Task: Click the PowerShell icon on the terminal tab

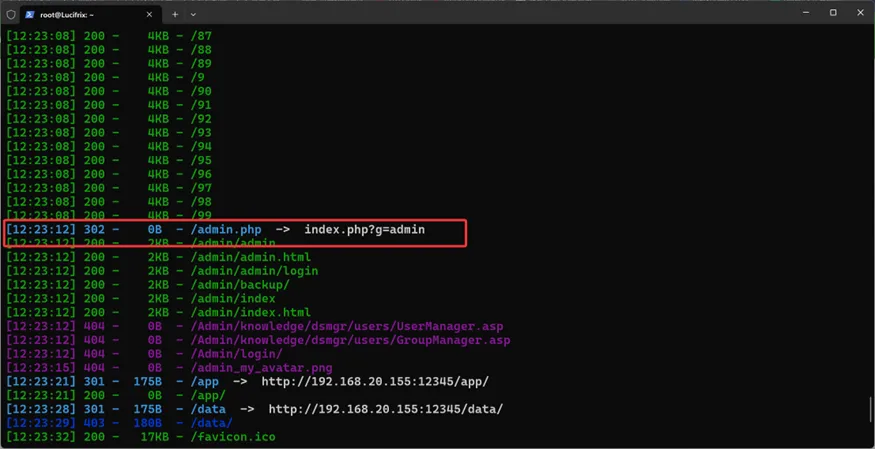Action: pyautogui.click(x=30, y=14)
